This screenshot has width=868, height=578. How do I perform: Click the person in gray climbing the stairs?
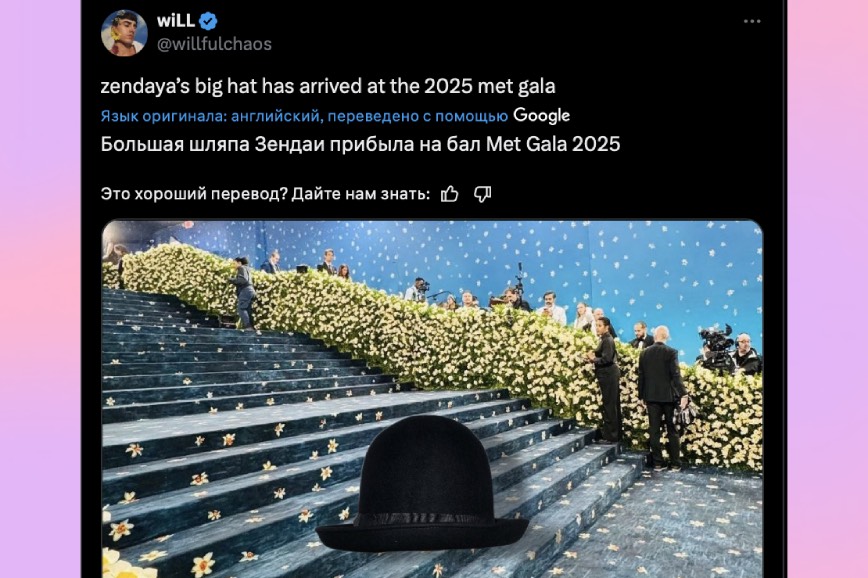pos(242,292)
